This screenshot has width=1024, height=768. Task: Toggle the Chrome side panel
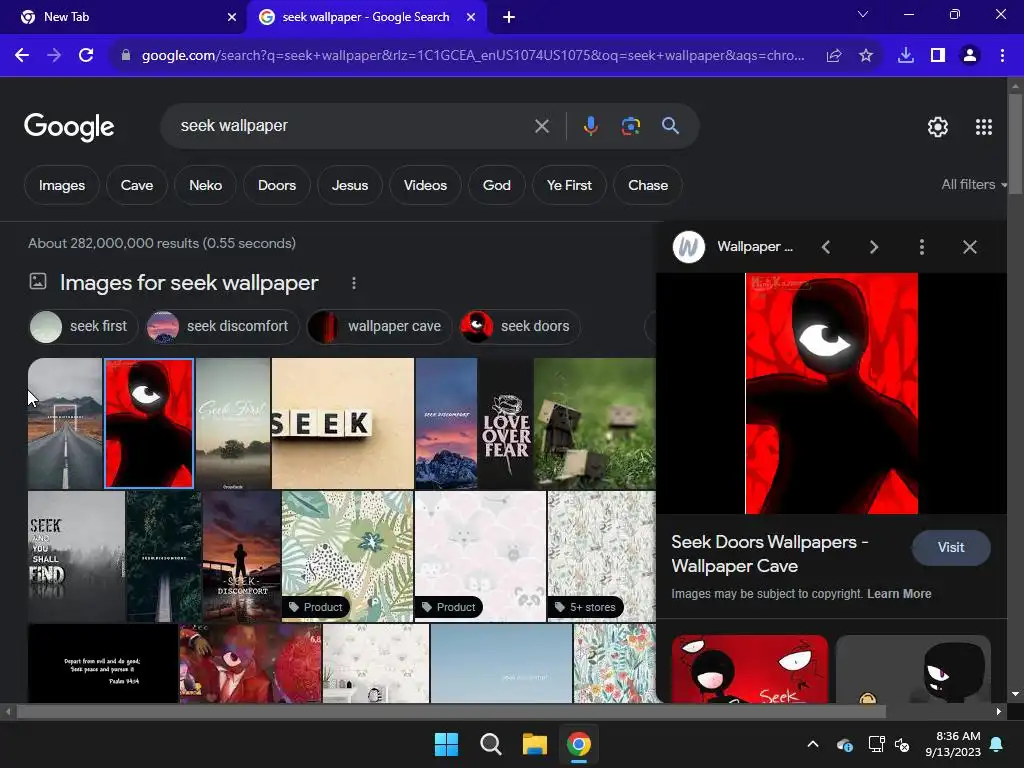point(938,56)
